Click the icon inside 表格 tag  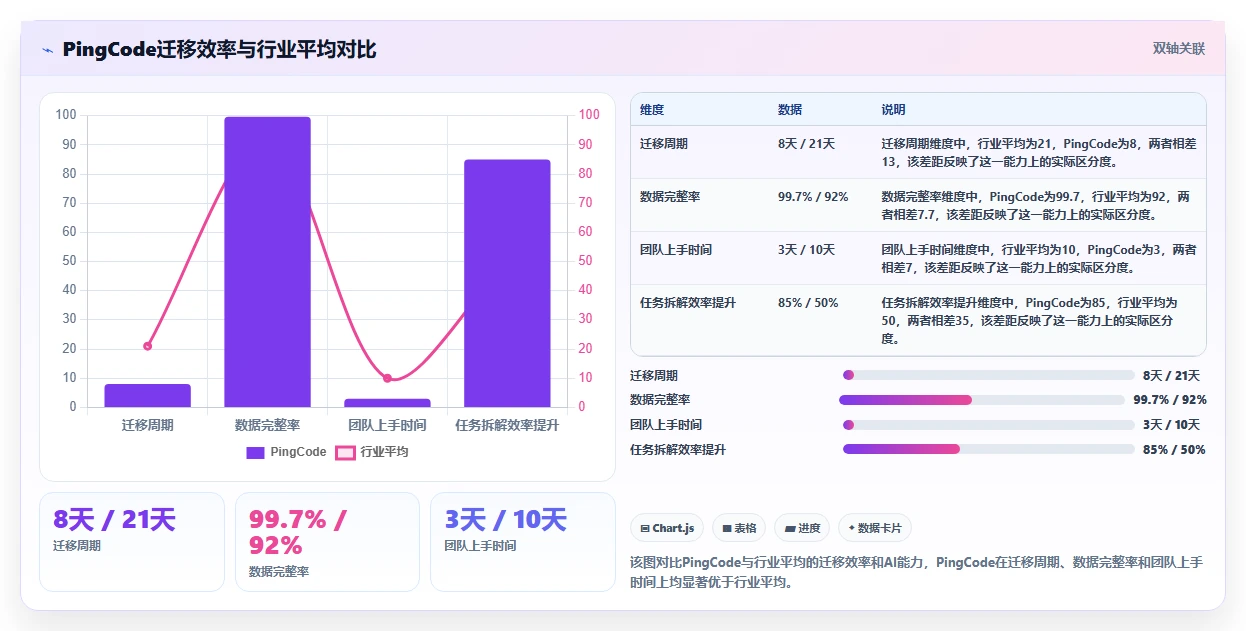[727, 528]
